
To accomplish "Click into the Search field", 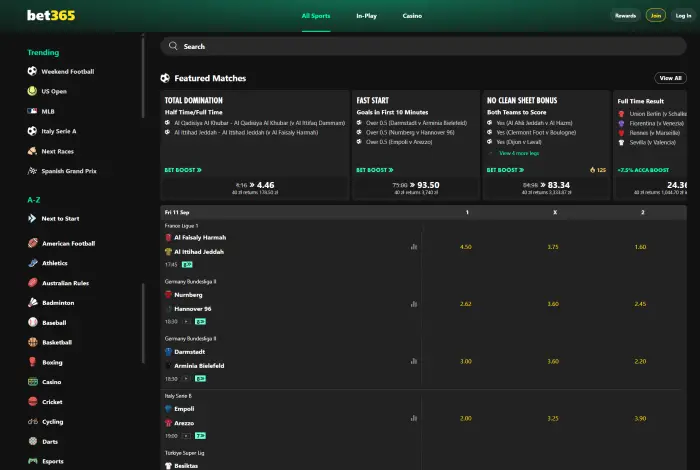I will [x=423, y=46].
